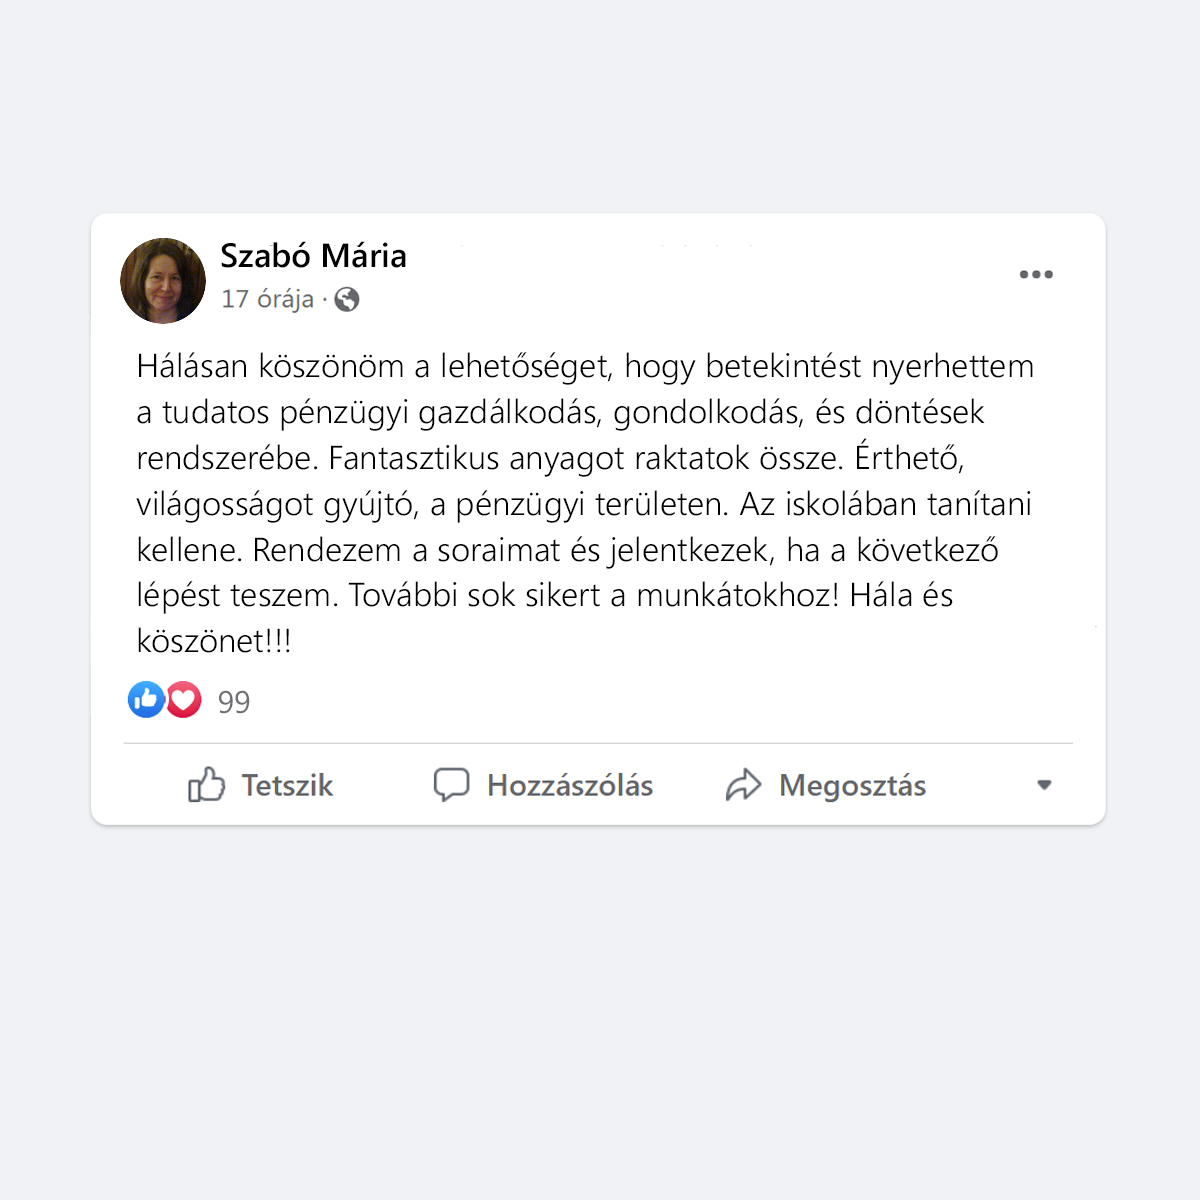
Task: Click the red heart reaction icon
Action: (x=183, y=700)
